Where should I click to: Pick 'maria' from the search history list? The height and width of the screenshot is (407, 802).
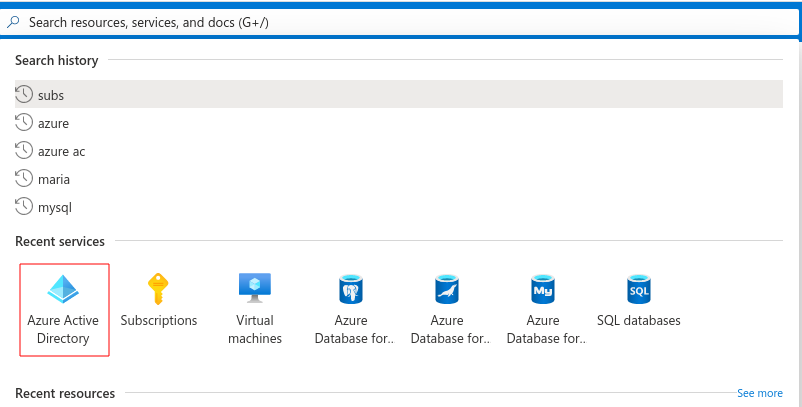[54, 179]
